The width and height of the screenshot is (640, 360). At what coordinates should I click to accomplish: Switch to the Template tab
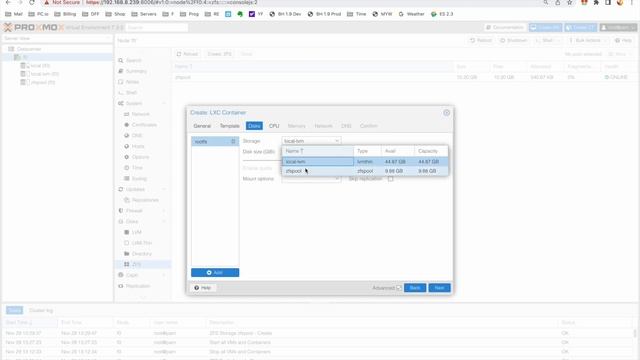click(229, 126)
